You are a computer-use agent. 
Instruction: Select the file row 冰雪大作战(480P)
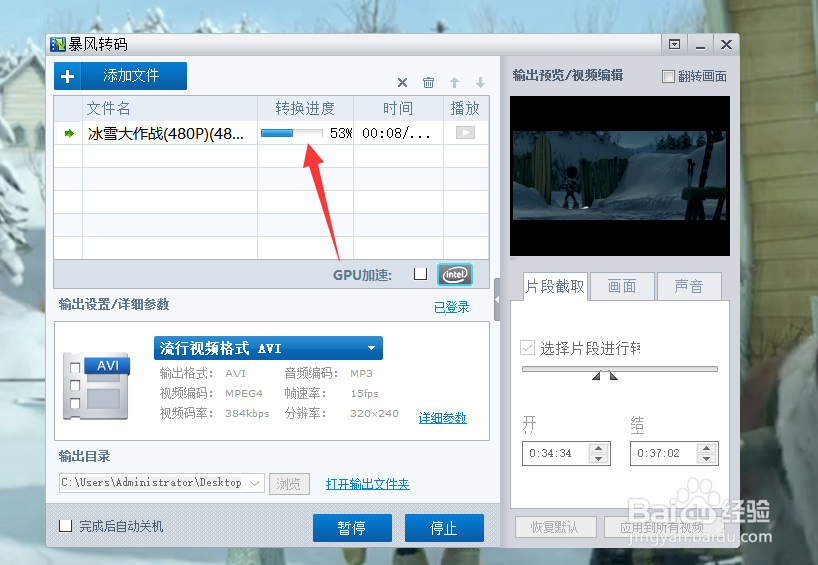click(271, 133)
